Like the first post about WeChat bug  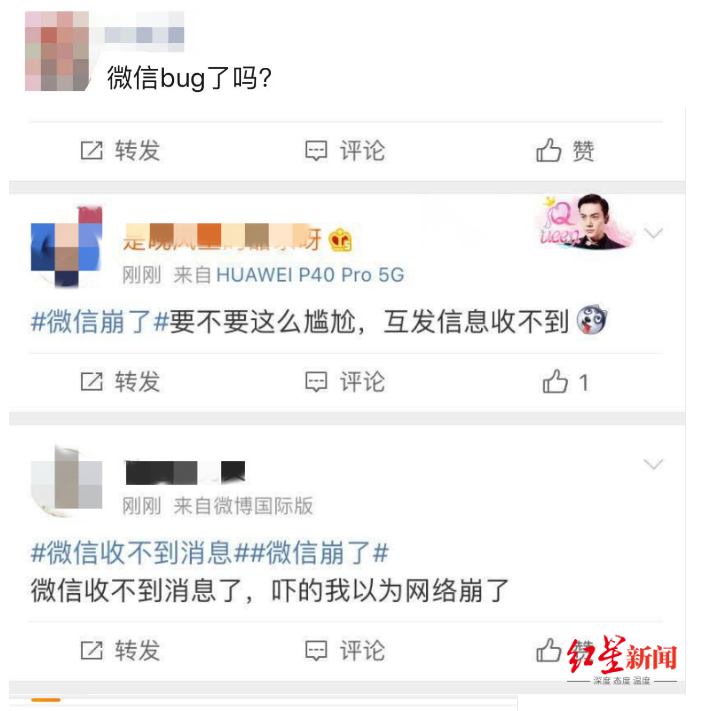[549, 150]
